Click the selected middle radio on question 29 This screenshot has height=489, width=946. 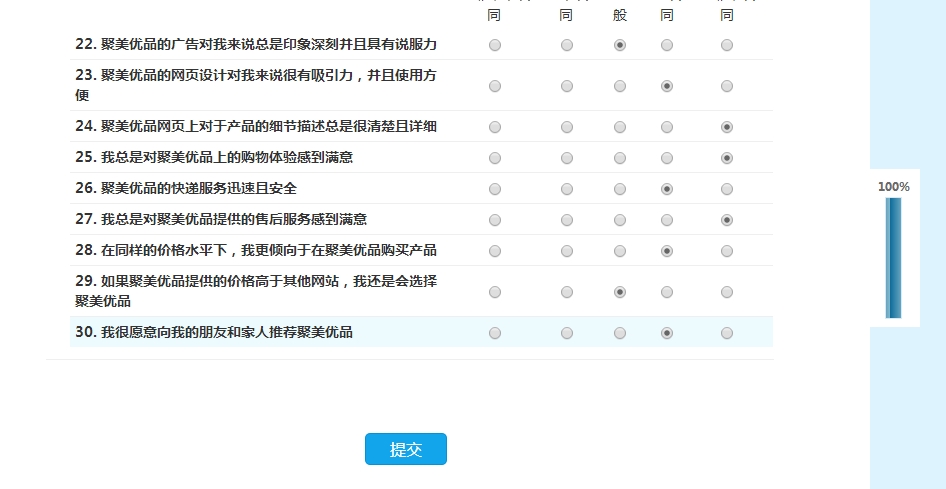tap(620, 292)
